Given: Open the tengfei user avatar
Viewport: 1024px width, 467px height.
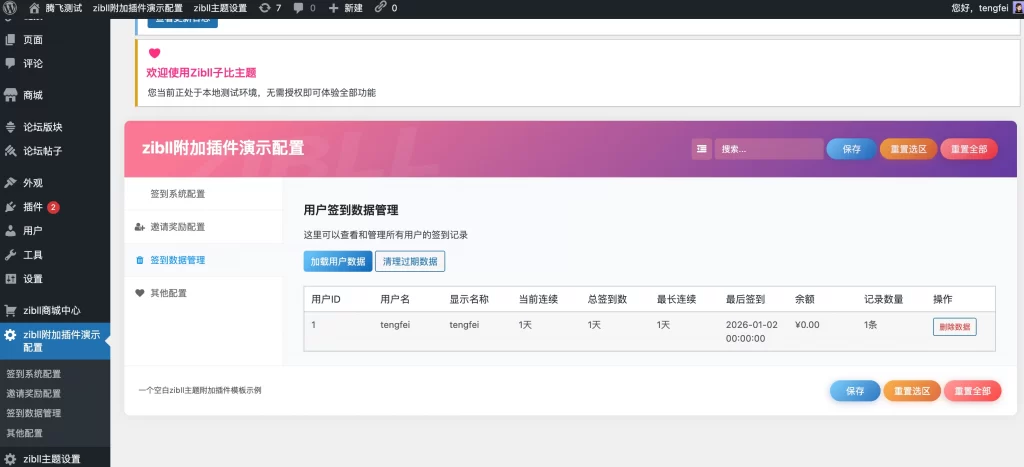Looking at the screenshot, I should click(x=1017, y=8).
